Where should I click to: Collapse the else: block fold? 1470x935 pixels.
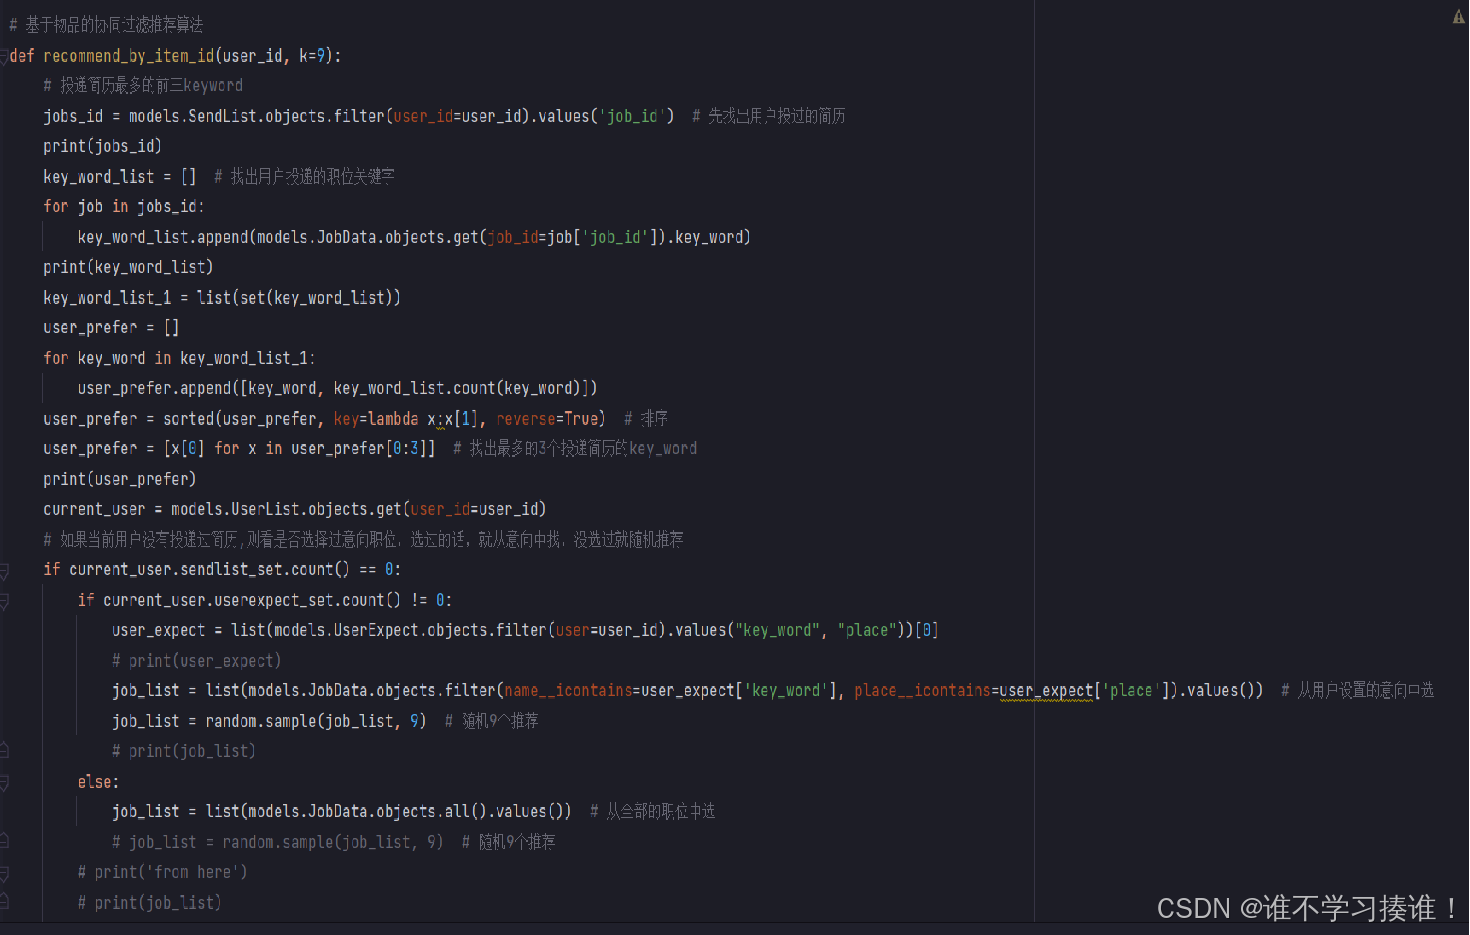coord(4,783)
